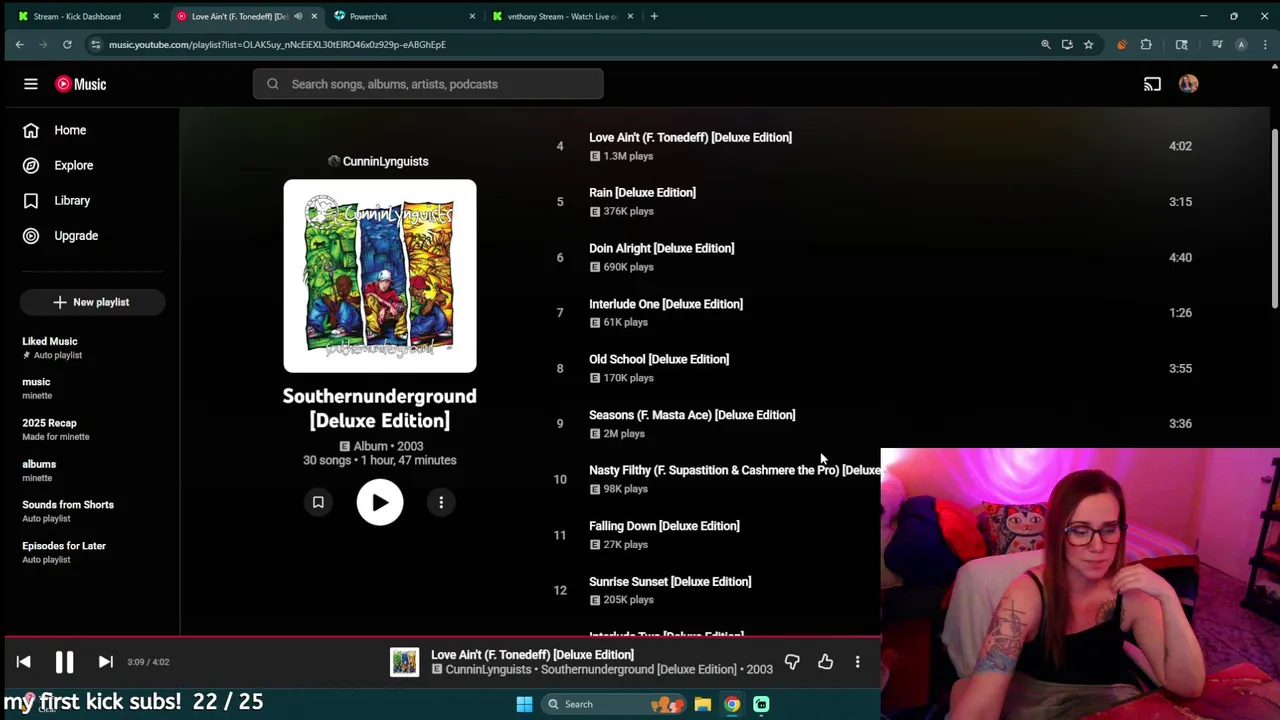Click the Southernunderground album cover
Image resolution: width=1280 pixels, height=720 pixels.
pyautogui.click(x=380, y=276)
